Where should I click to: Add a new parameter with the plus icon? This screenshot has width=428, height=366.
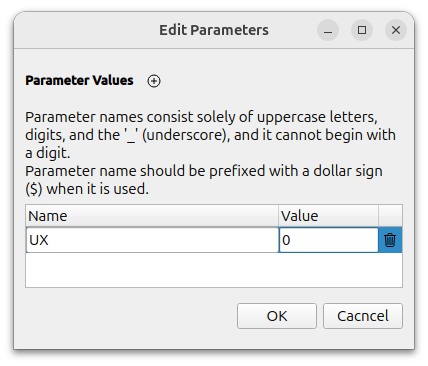(x=154, y=81)
